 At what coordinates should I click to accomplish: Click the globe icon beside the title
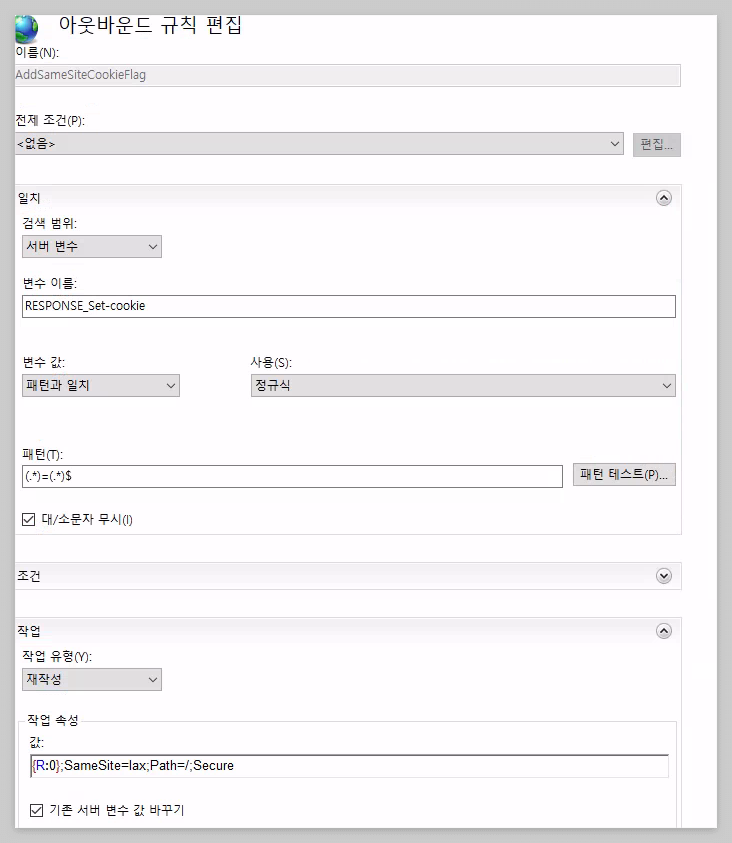point(27,29)
